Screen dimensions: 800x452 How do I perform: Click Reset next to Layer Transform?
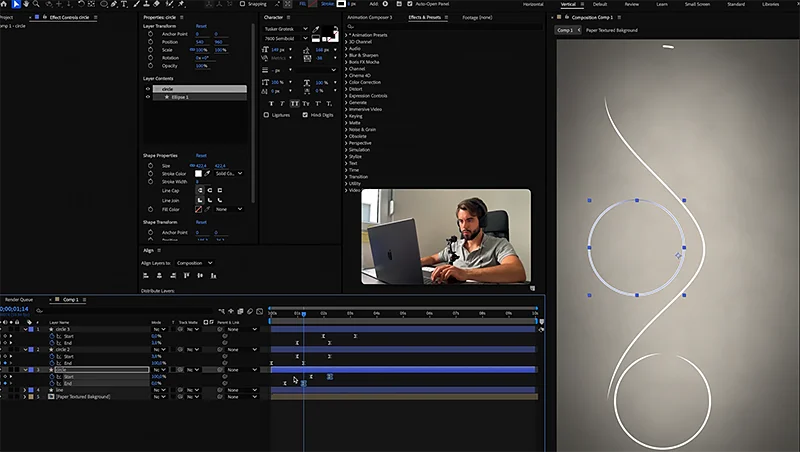point(201,26)
